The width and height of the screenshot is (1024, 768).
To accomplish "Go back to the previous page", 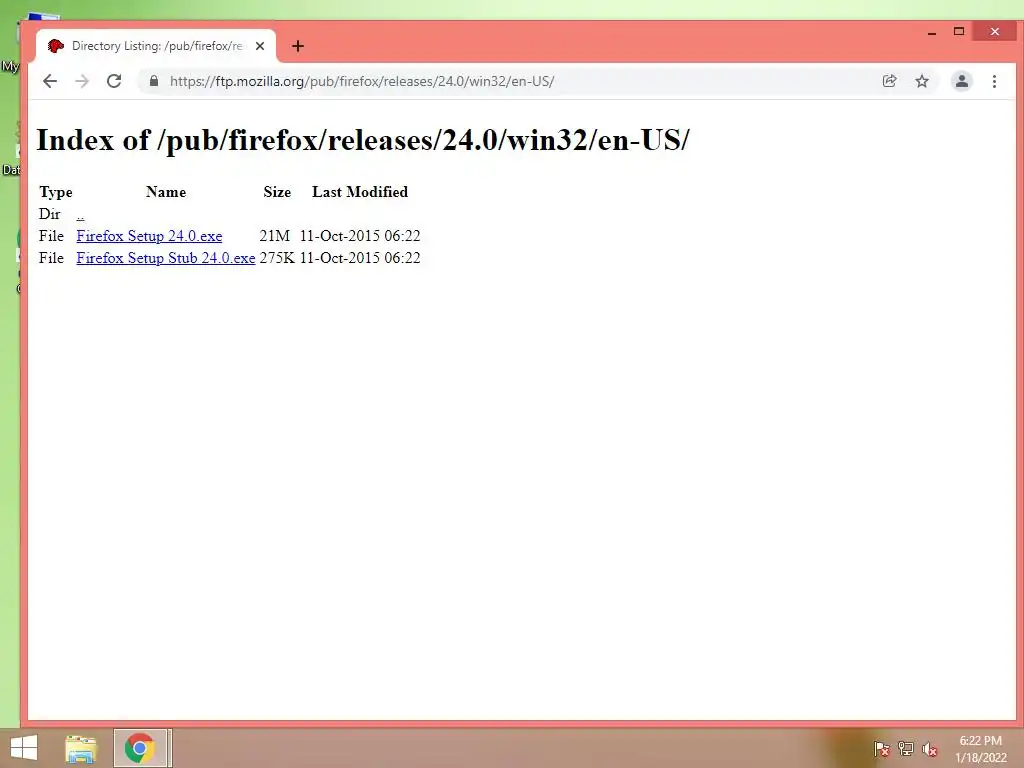I will [50, 81].
